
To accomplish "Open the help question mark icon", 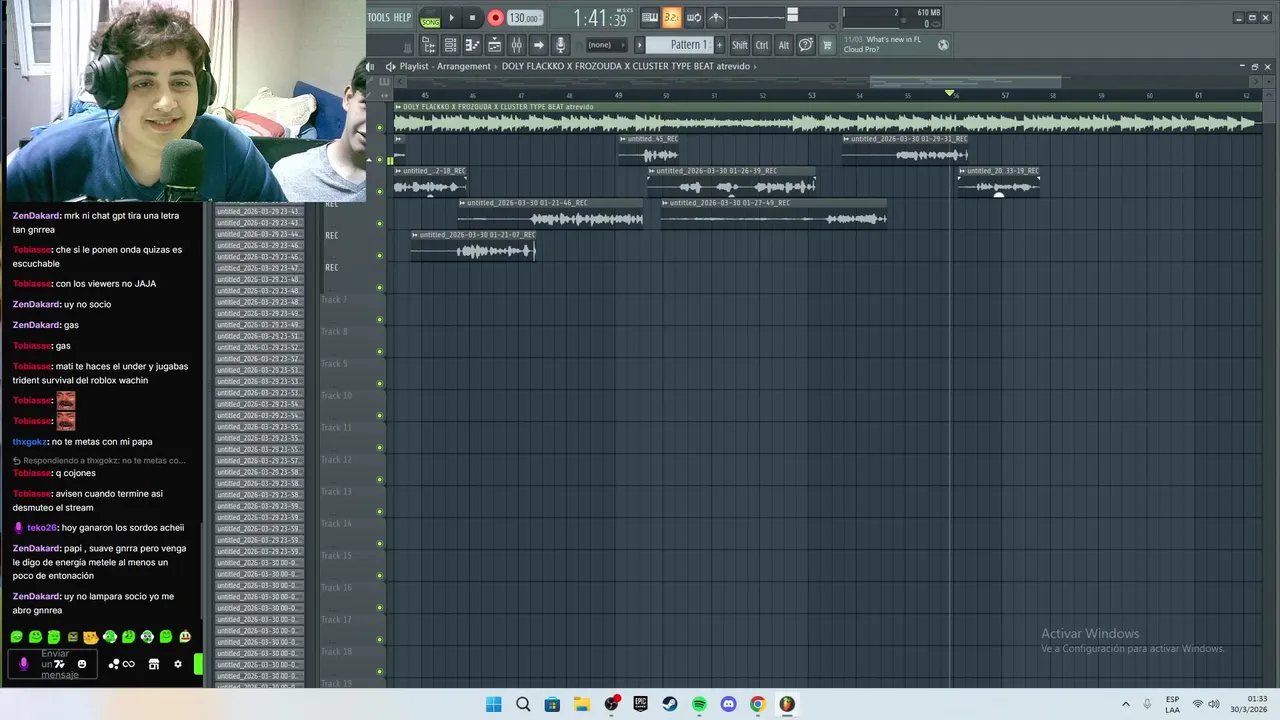I will point(805,45).
